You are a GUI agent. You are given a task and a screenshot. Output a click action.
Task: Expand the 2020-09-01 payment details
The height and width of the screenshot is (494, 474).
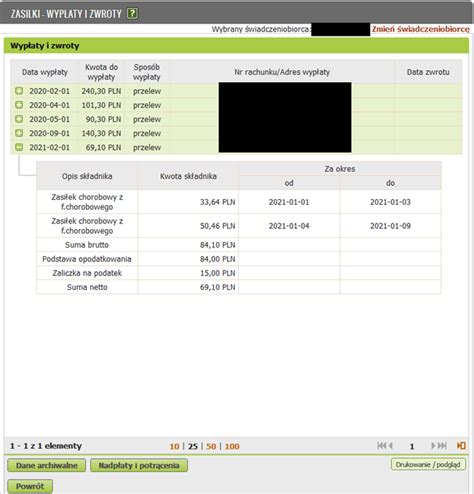pyautogui.click(x=19, y=133)
